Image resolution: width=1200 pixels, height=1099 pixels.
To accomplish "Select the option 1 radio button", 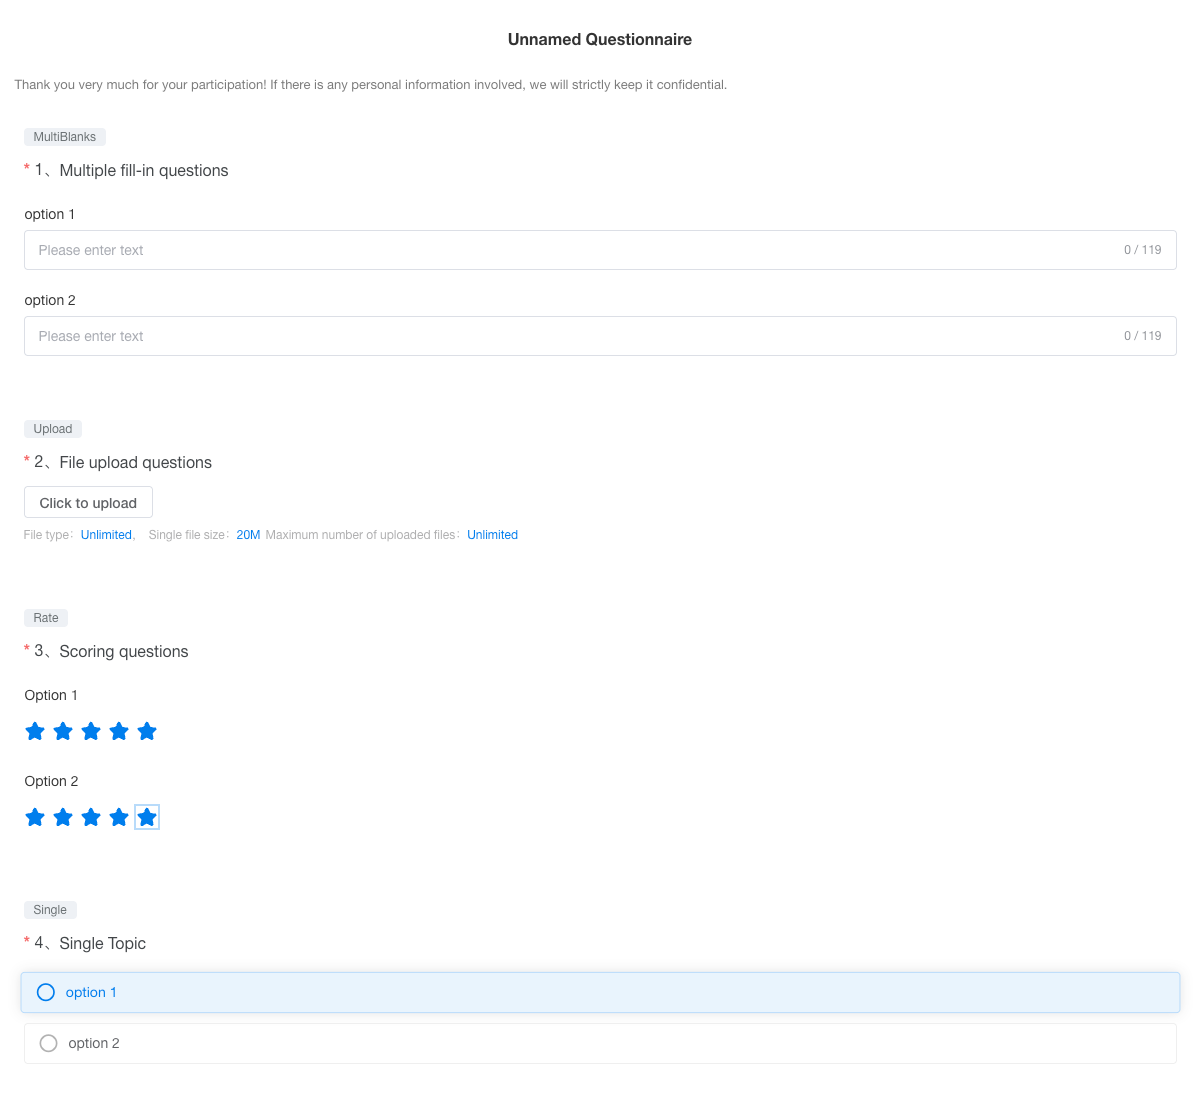I will [x=46, y=992].
